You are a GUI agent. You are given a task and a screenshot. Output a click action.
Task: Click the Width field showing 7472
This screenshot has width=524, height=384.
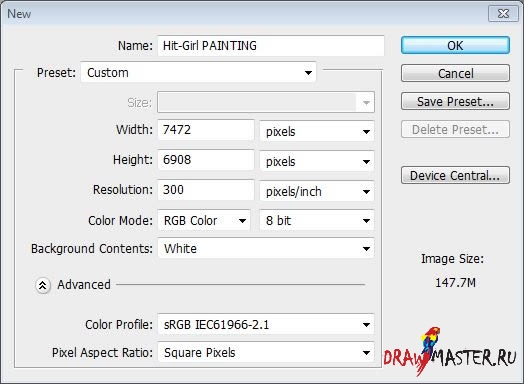pyautogui.click(x=206, y=130)
